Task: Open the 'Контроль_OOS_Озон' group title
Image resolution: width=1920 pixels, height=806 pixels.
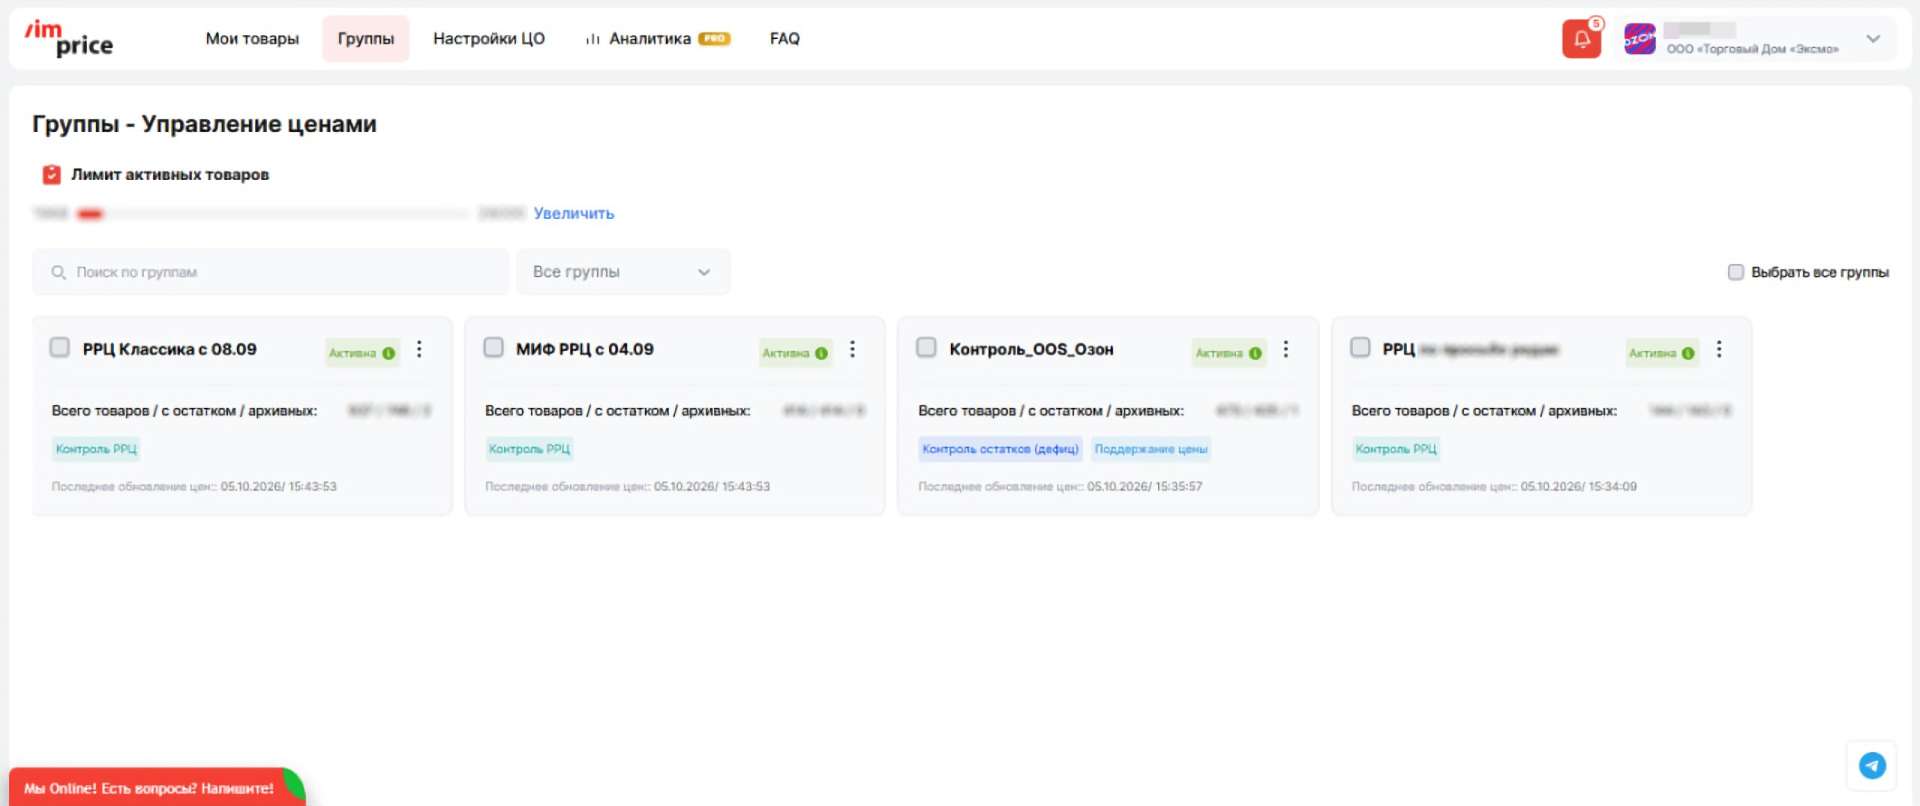Action: click(1031, 349)
